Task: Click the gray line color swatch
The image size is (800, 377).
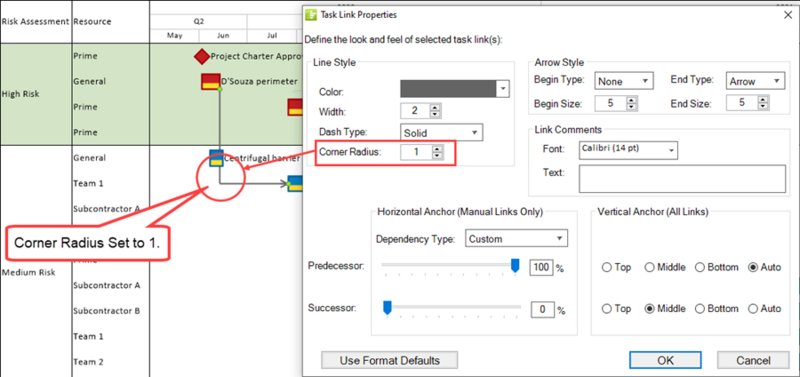Action: [x=449, y=89]
